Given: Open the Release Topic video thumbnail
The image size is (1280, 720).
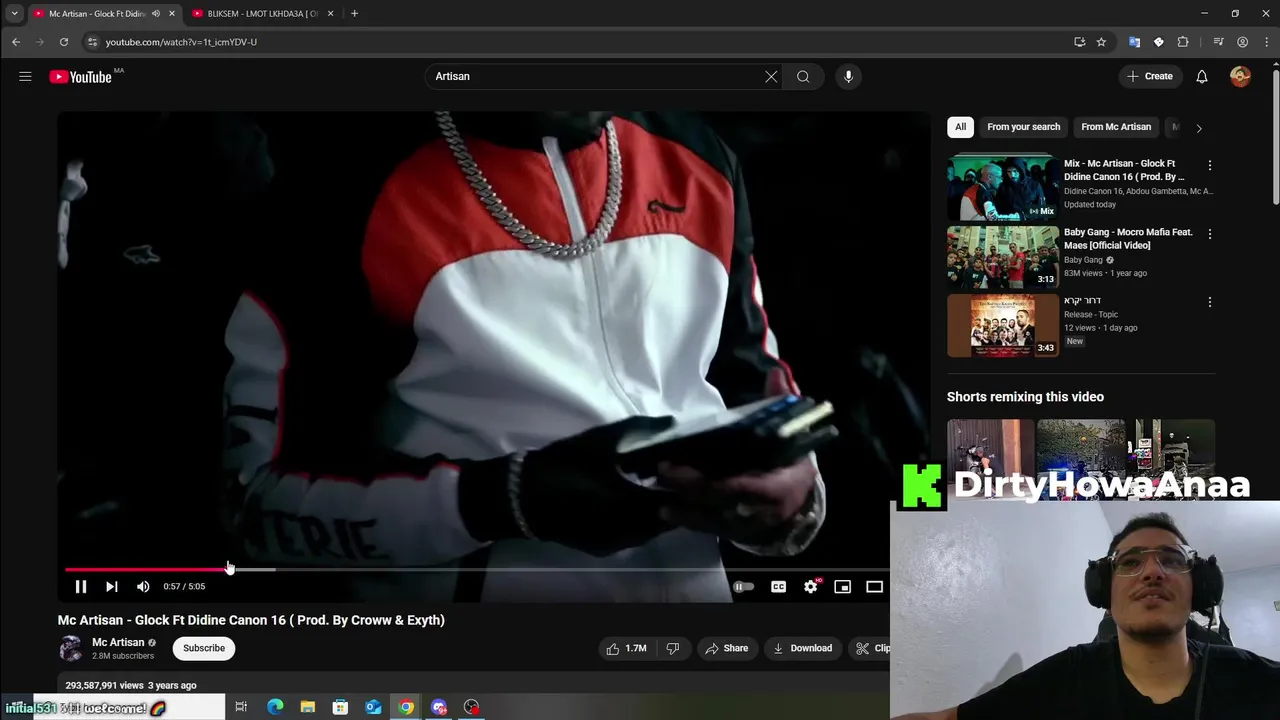Looking at the screenshot, I should coord(1003,325).
